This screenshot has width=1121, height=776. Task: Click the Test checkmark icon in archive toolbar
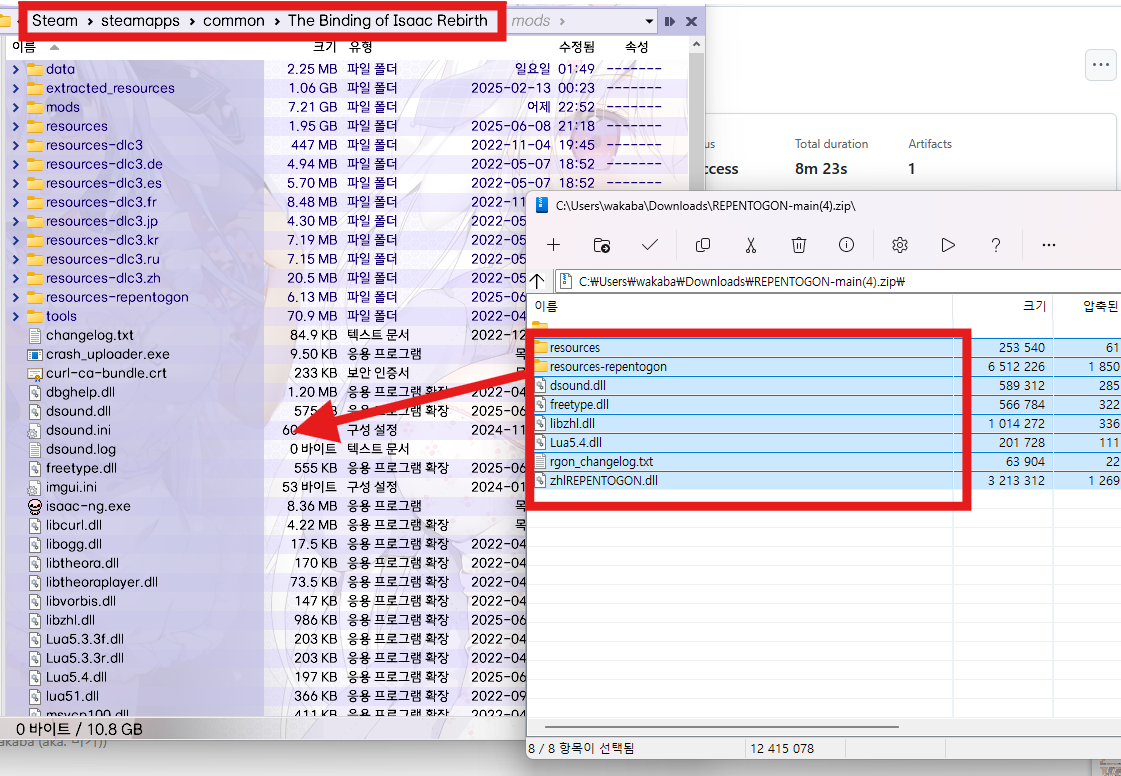[x=650, y=245]
